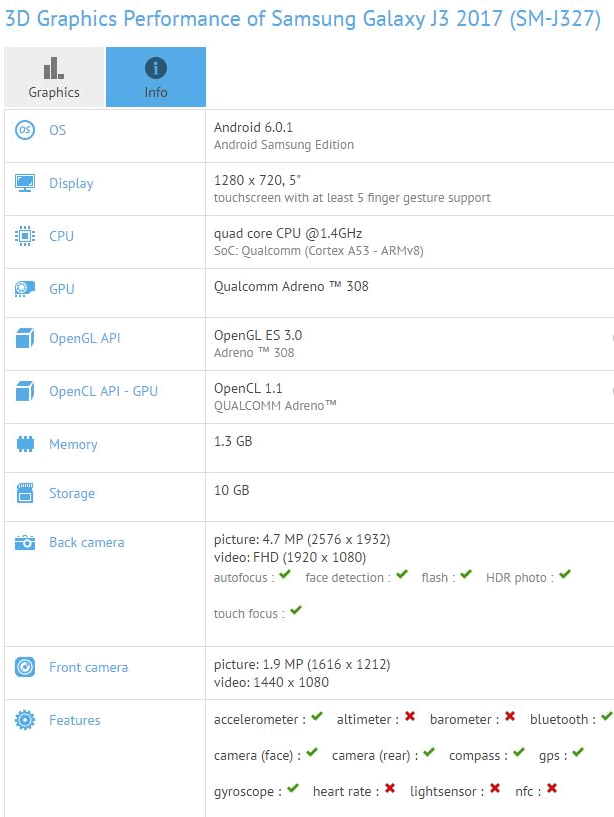
Task: Click the Storage label
Action: (x=72, y=493)
